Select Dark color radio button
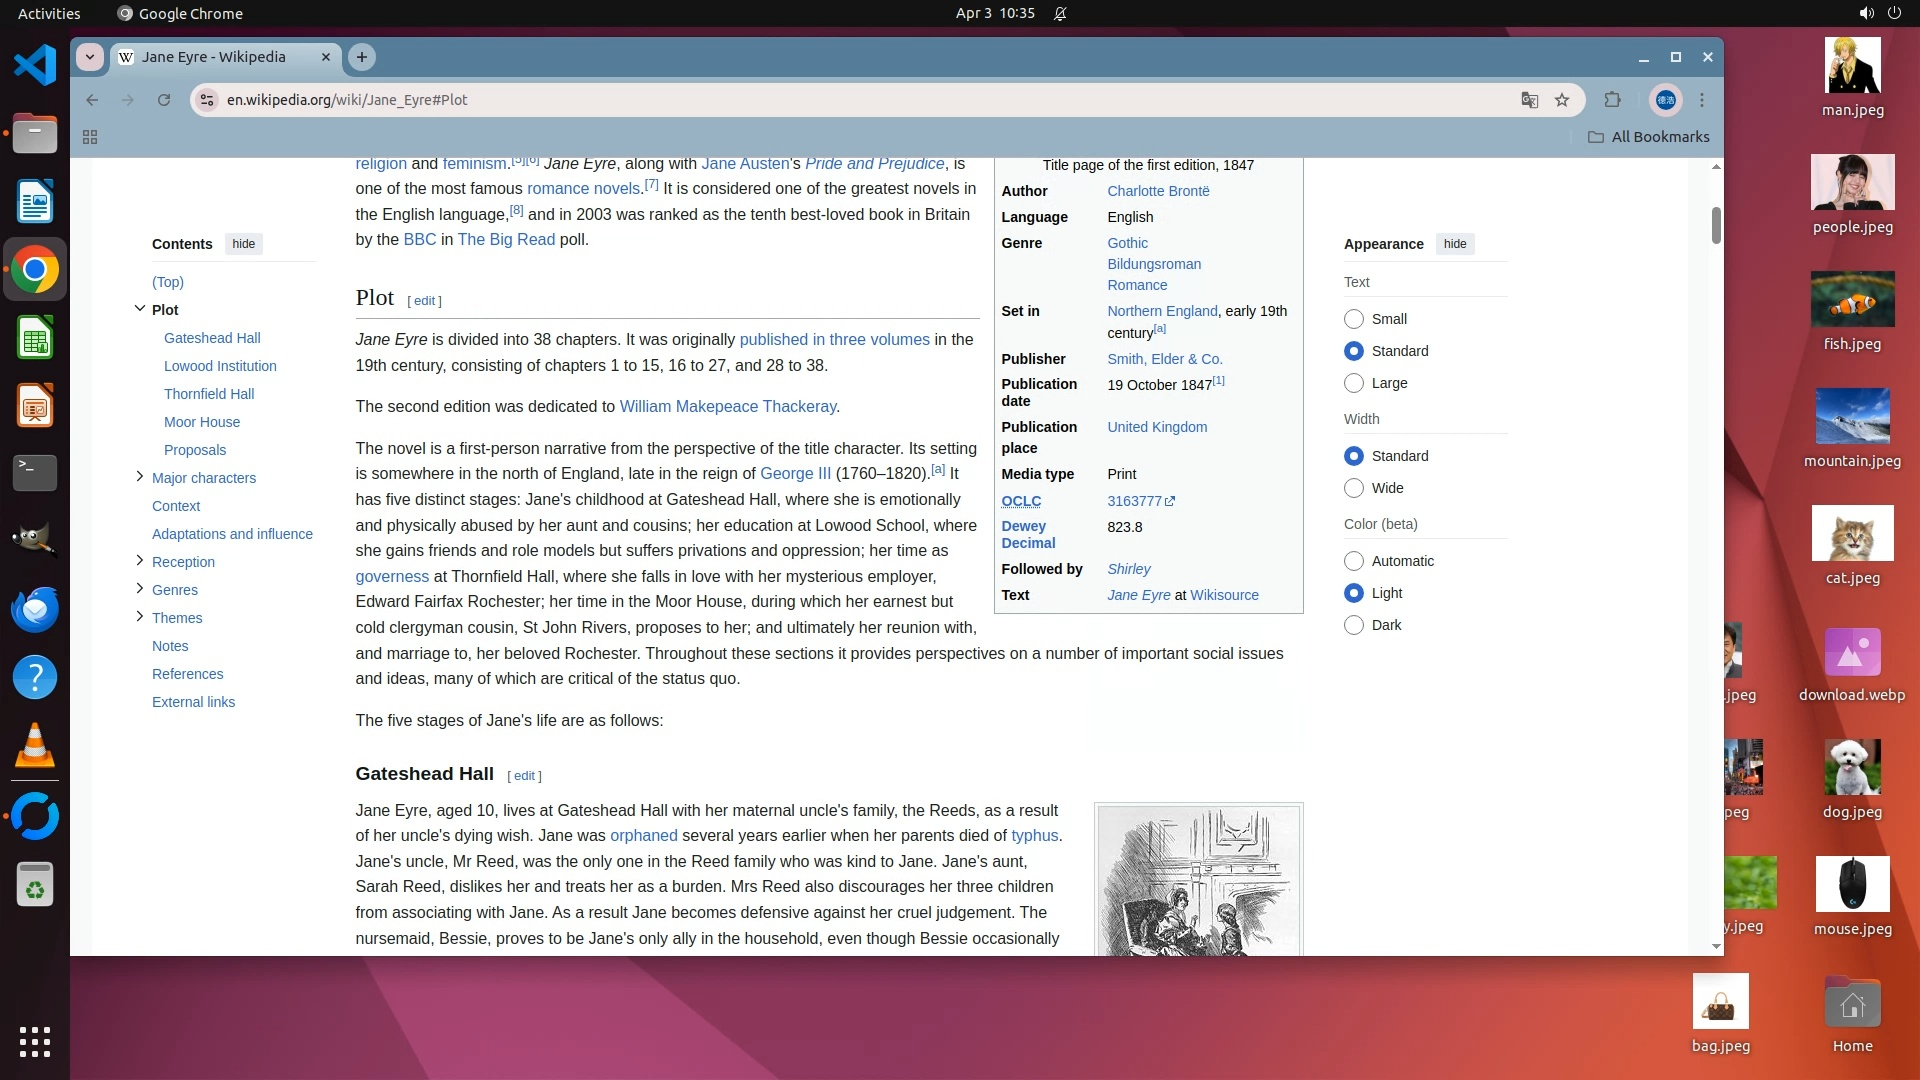Viewport: 1920px width, 1080px height. click(1354, 625)
